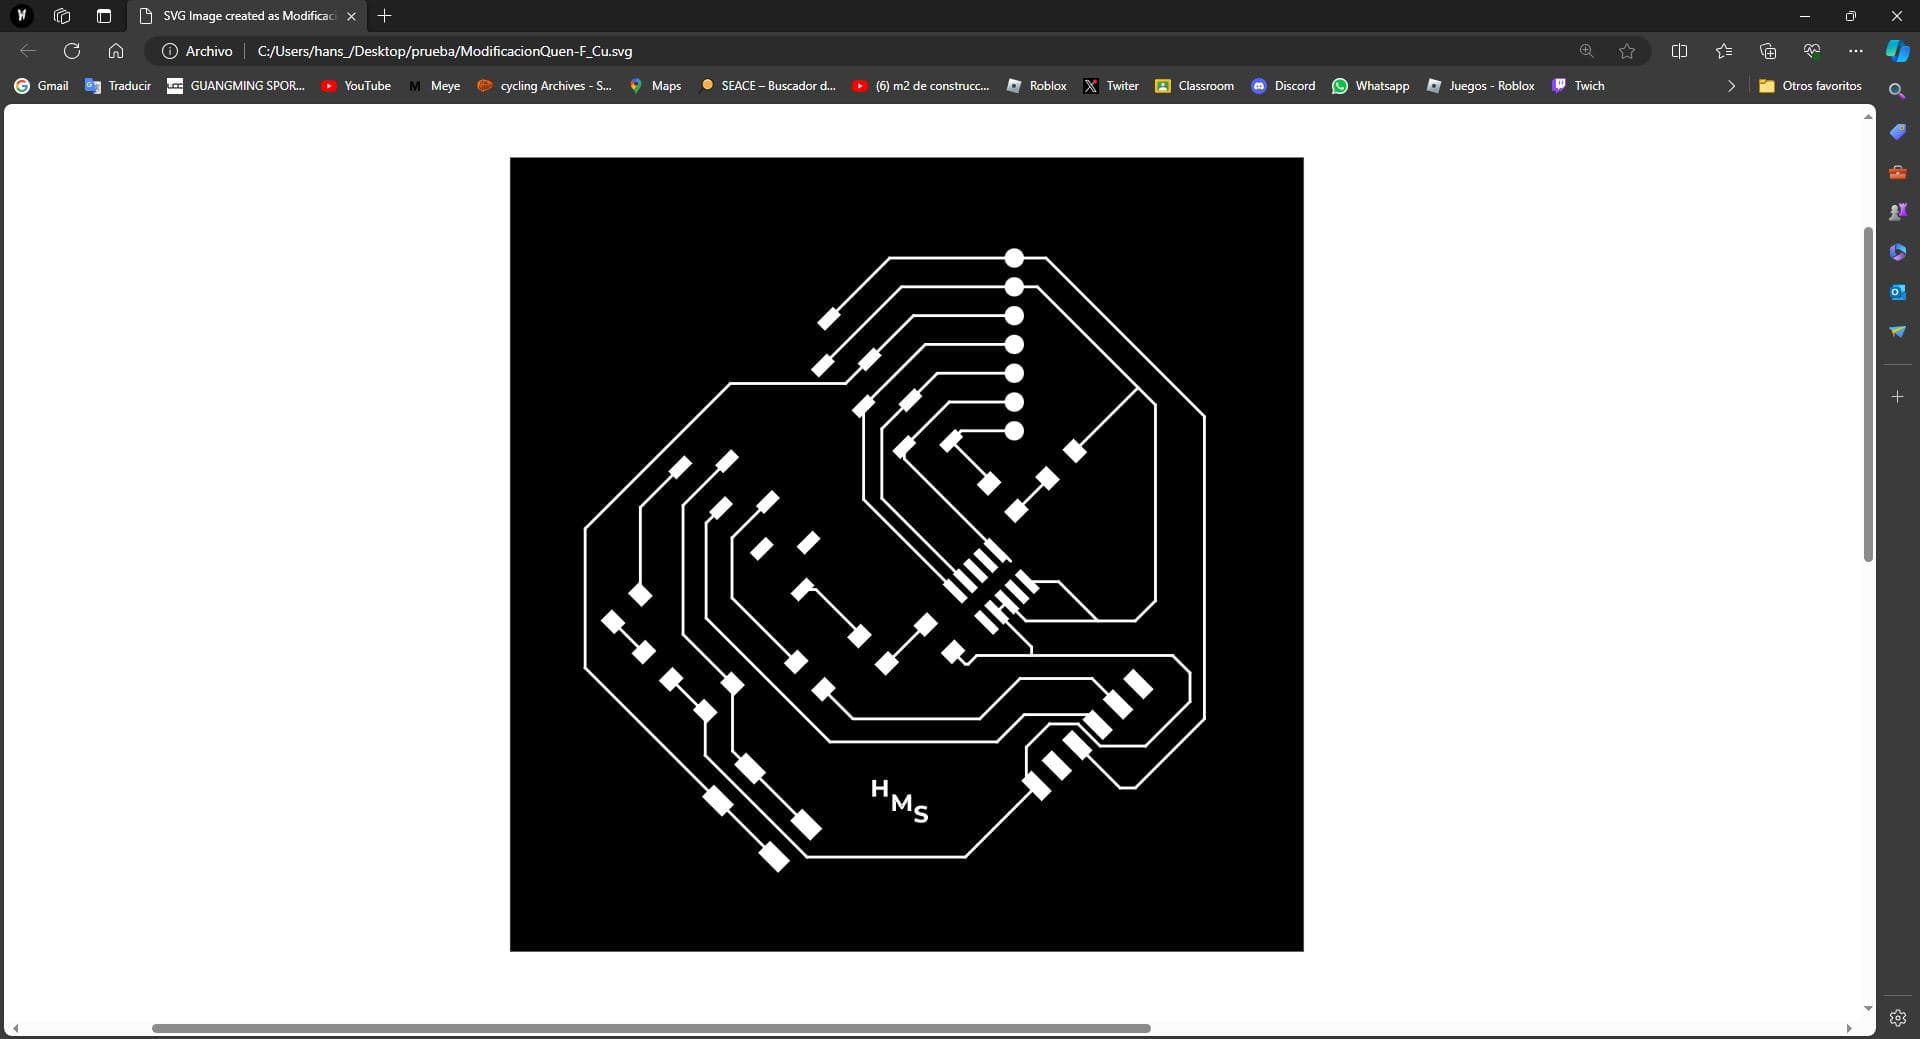1920x1039 pixels.
Task: Open sidebar games icon
Action: (x=1897, y=212)
